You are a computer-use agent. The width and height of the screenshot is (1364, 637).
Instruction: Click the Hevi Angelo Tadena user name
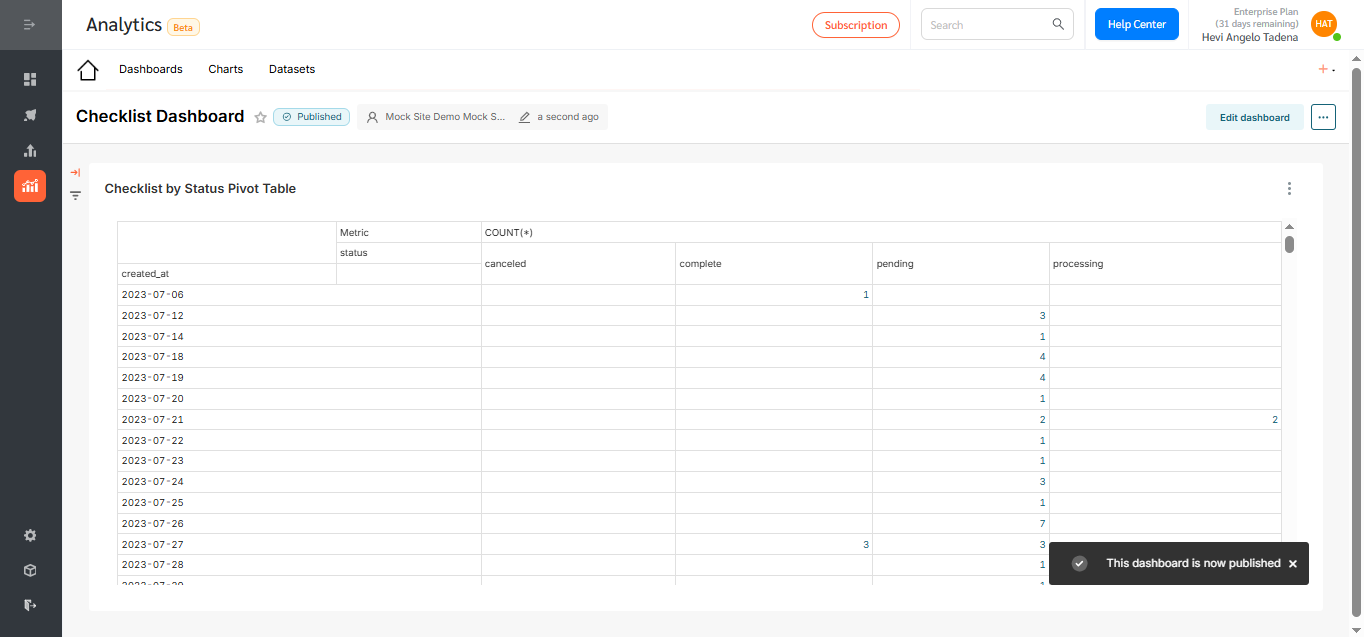pos(1250,37)
